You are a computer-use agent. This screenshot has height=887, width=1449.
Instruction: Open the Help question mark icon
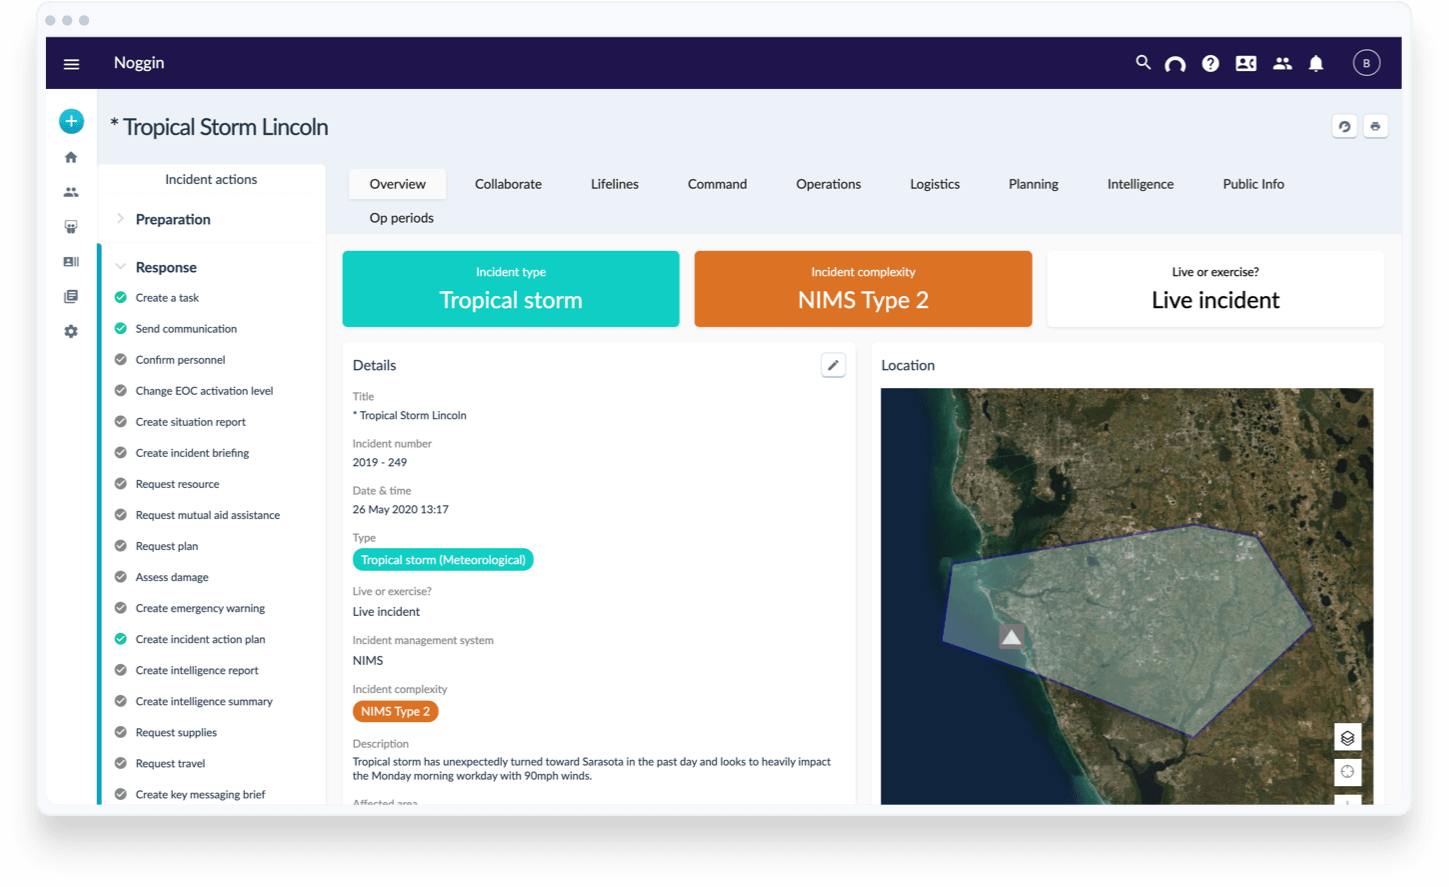tap(1211, 63)
